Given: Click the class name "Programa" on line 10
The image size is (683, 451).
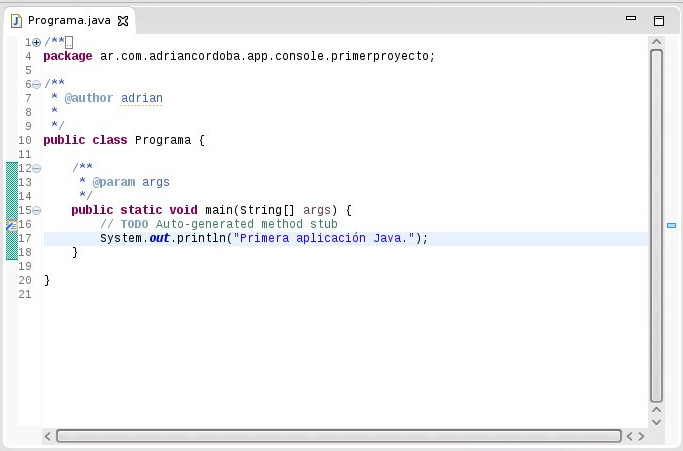Looking at the screenshot, I should tap(163, 140).
